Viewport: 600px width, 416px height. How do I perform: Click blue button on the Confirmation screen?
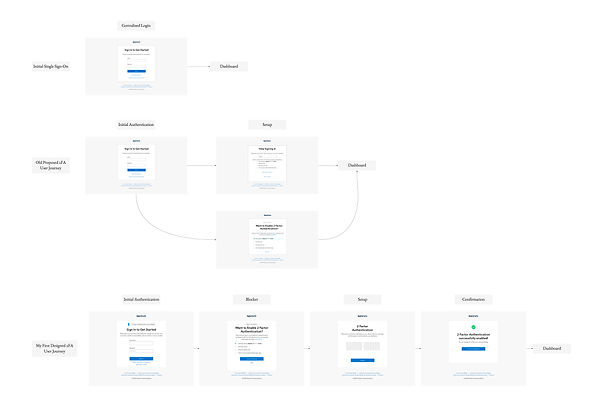point(473,349)
